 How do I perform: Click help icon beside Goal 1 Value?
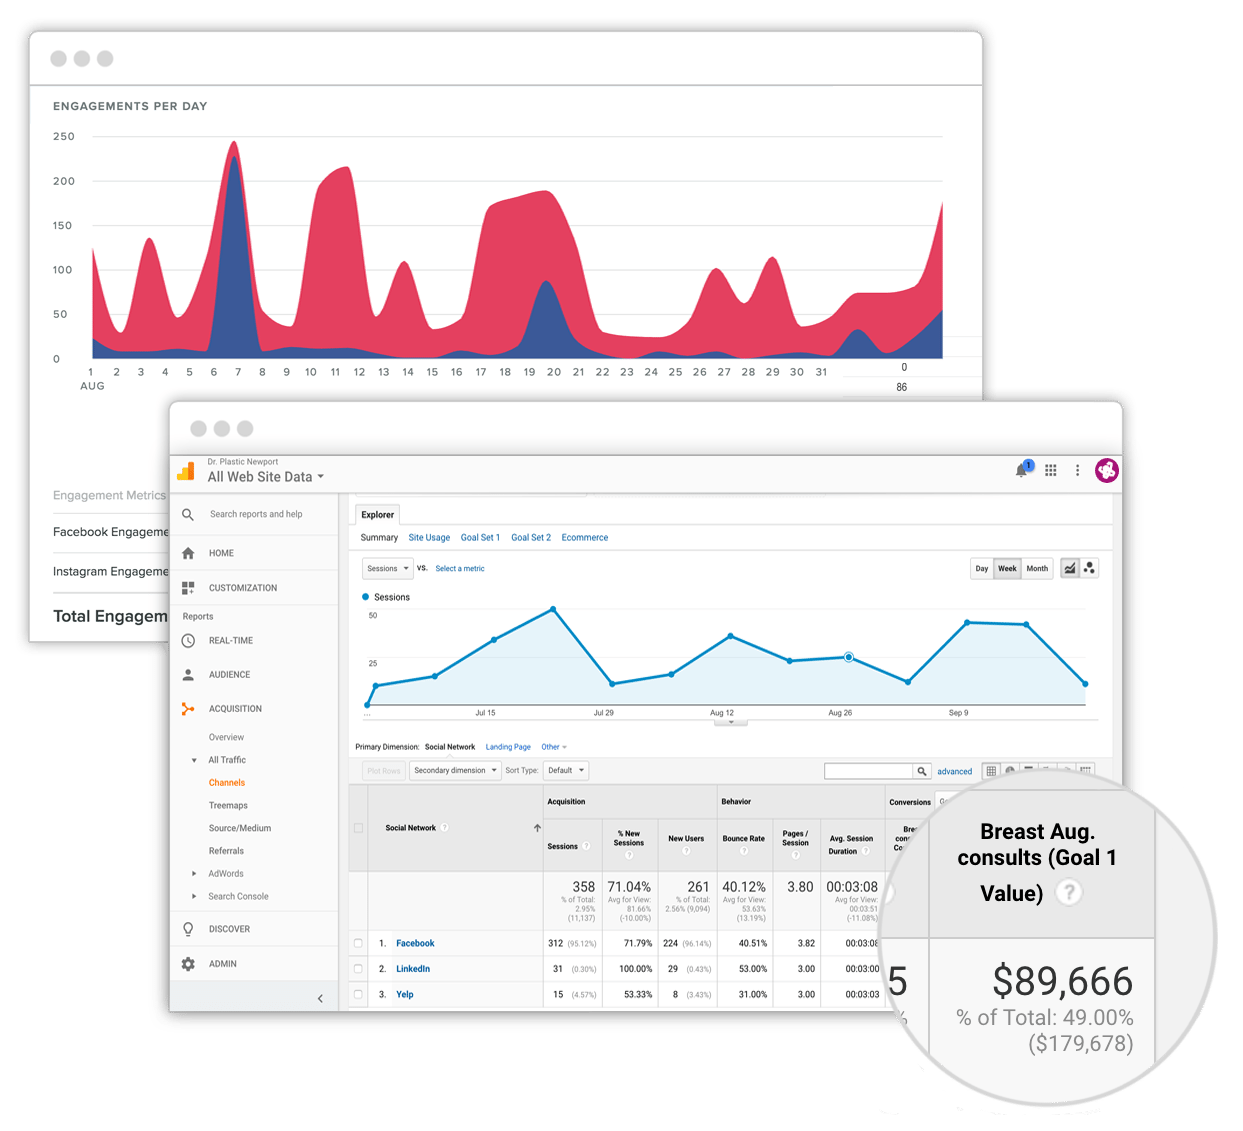(1069, 892)
